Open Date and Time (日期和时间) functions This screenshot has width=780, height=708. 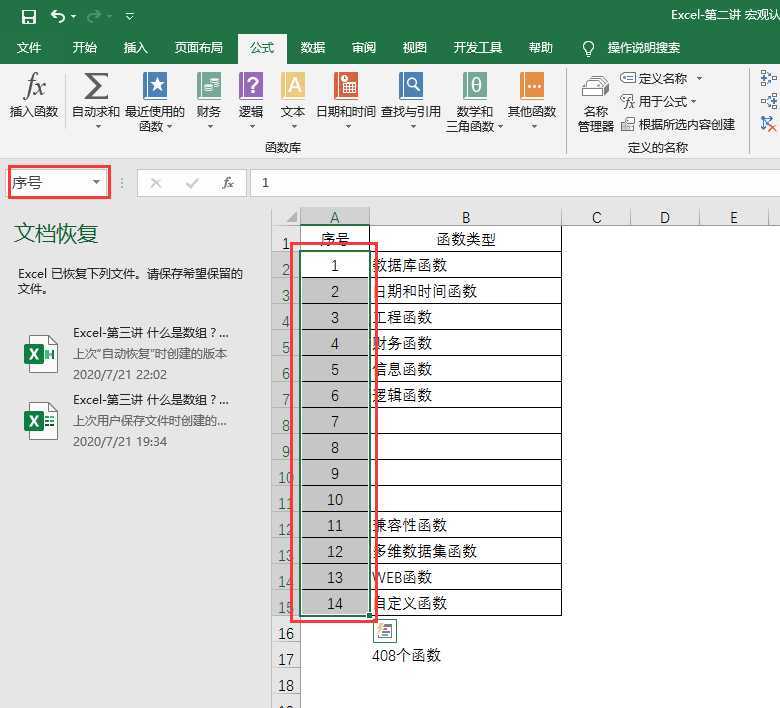(x=346, y=88)
